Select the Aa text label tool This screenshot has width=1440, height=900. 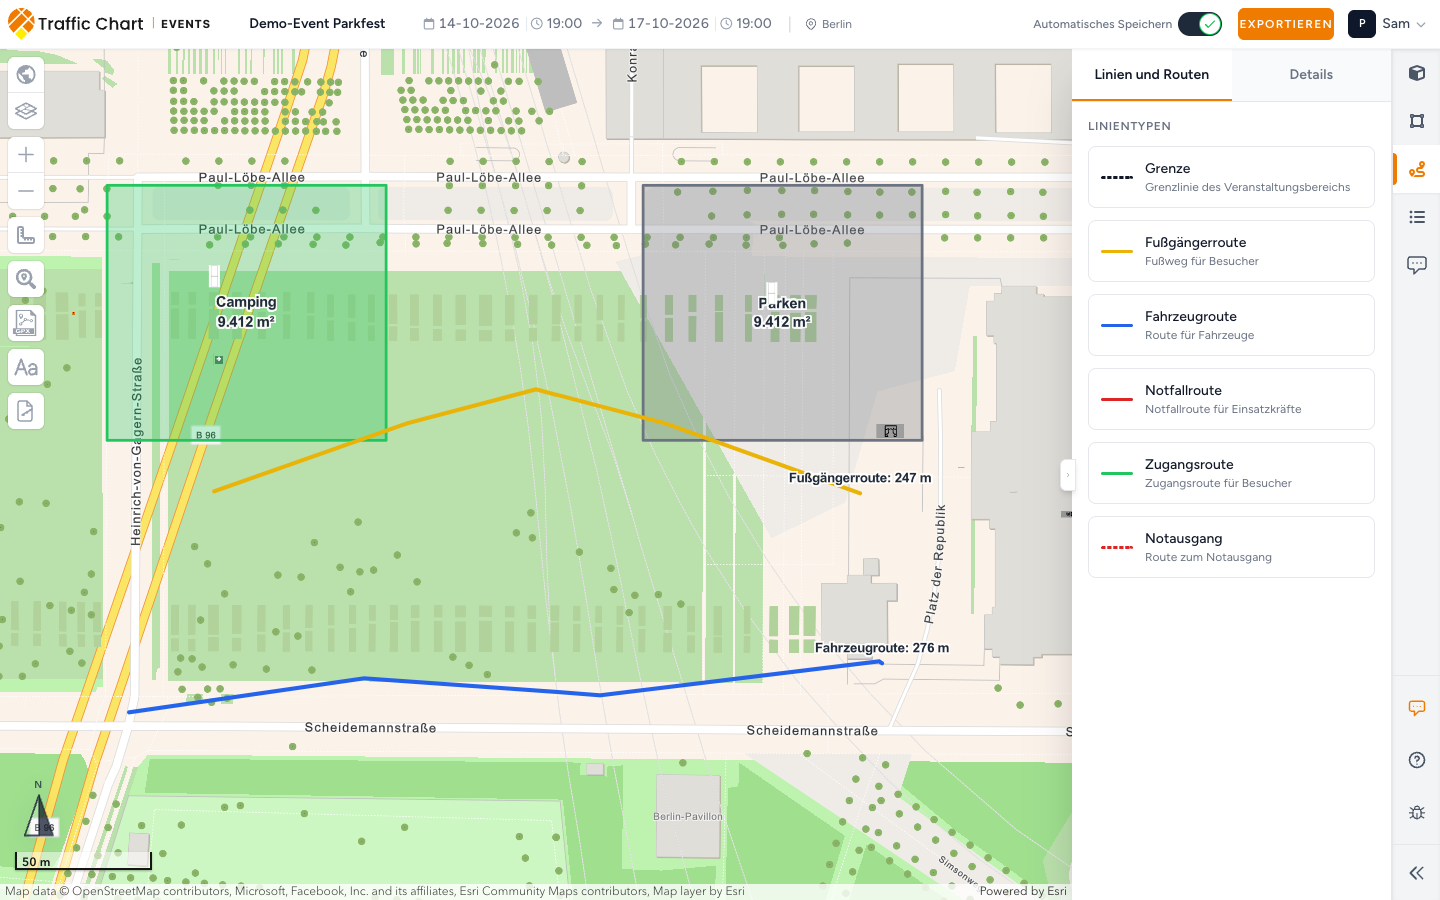pyautogui.click(x=26, y=367)
